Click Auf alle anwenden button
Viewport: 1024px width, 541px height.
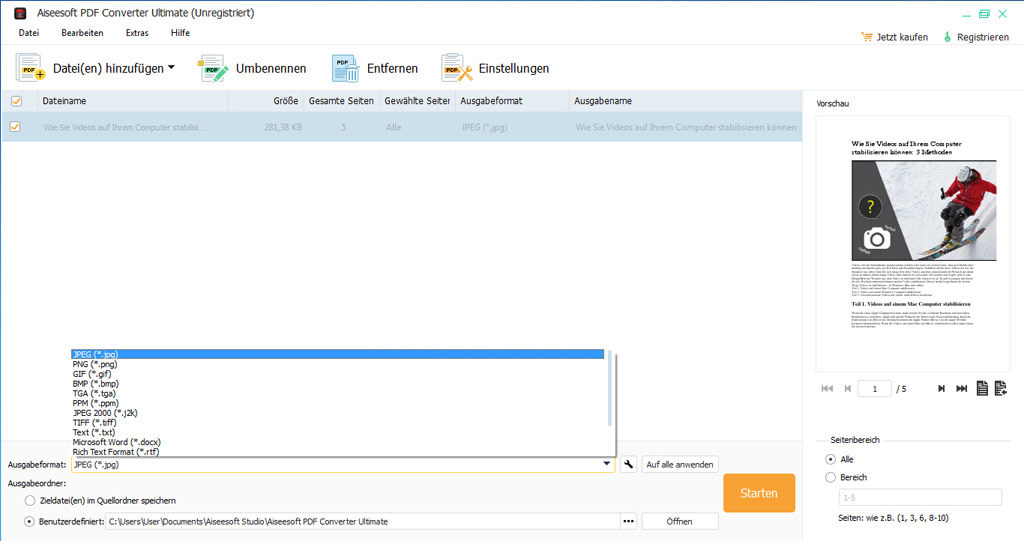680,465
